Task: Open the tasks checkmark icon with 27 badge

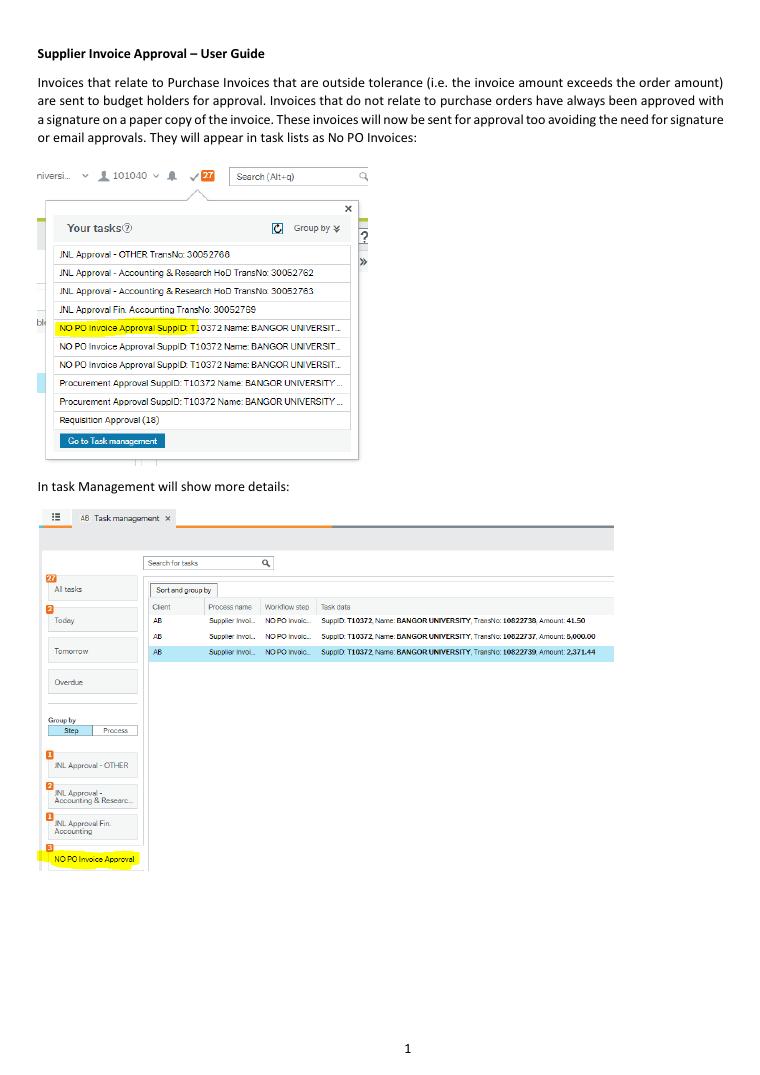Action: click(202, 176)
